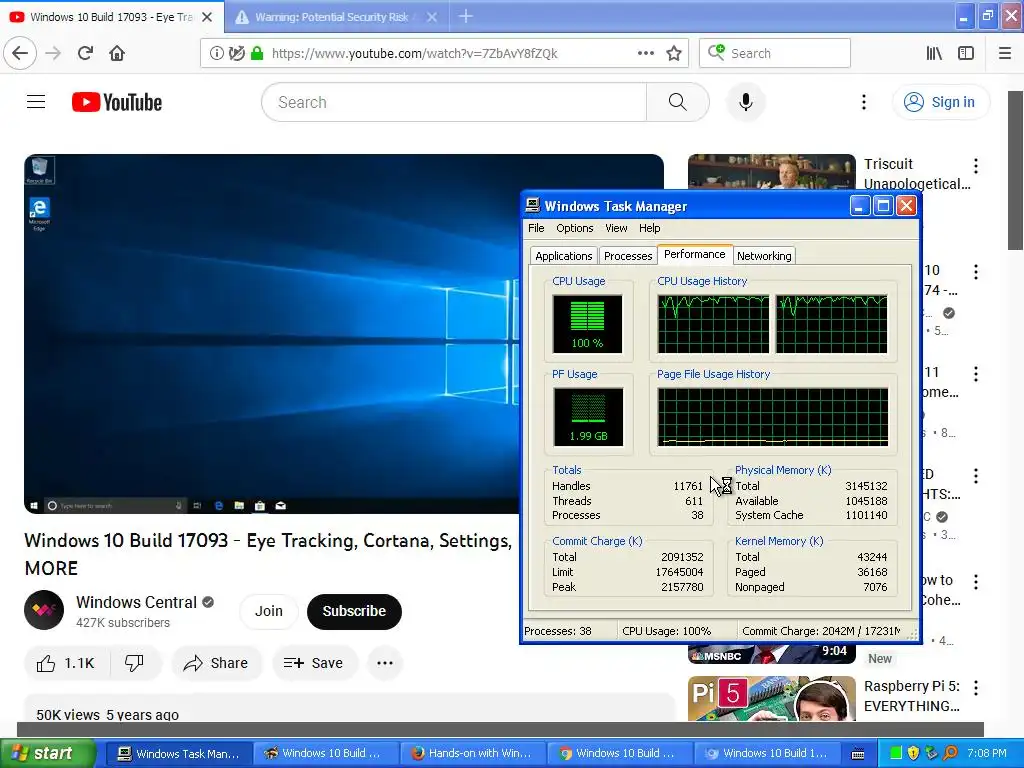Click the YouTube search magnifier button
This screenshot has width=1024, height=768.
(678, 102)
